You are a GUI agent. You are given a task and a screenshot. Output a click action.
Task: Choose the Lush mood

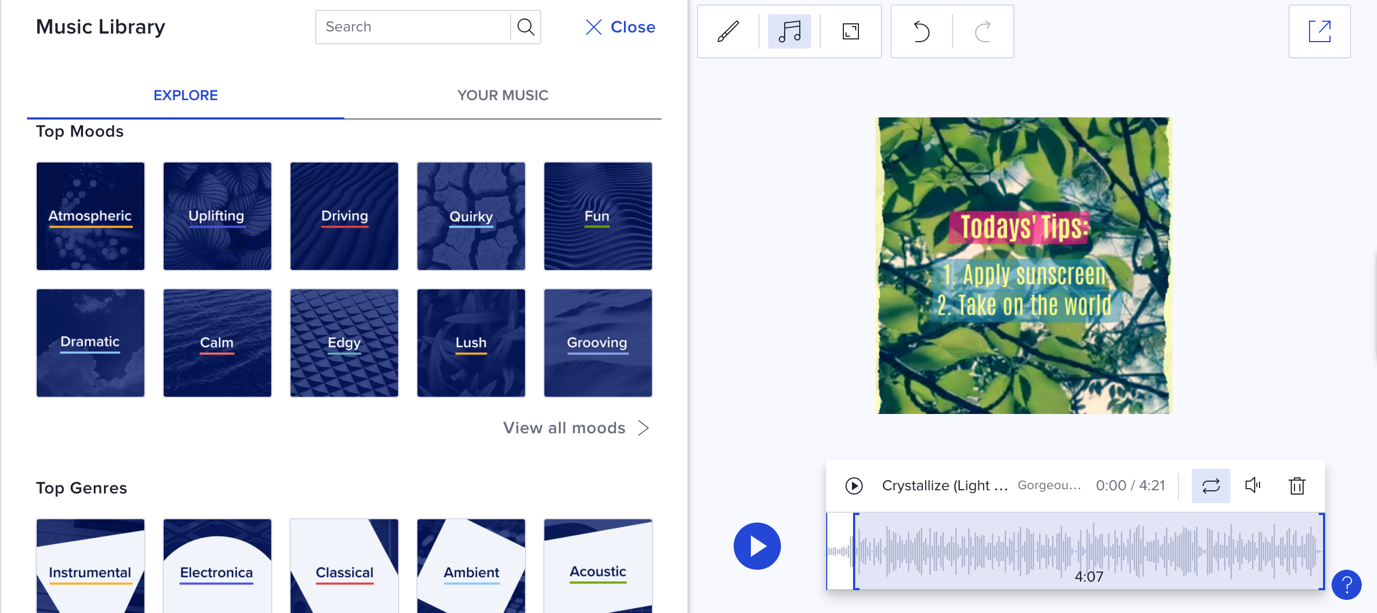(x=471, y=343)
